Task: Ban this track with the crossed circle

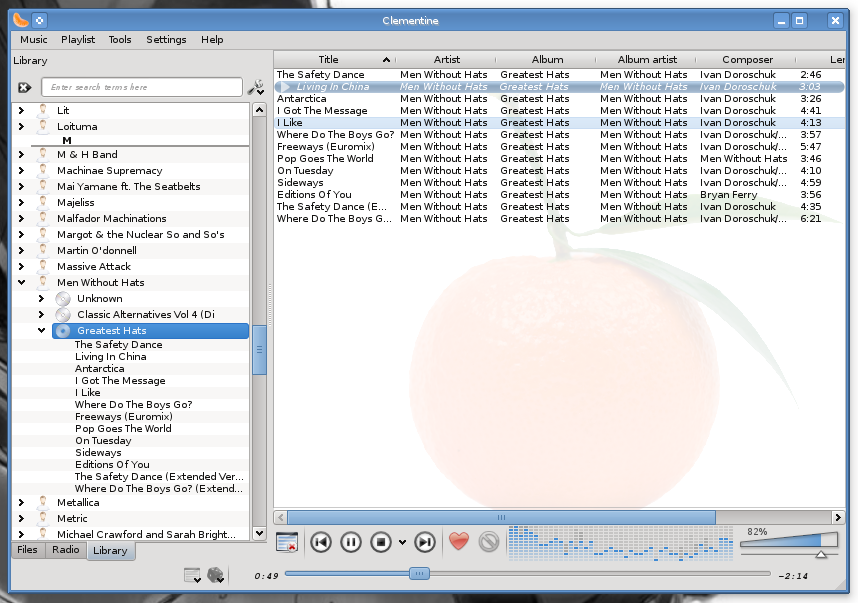Action: [x=489, y=542]
